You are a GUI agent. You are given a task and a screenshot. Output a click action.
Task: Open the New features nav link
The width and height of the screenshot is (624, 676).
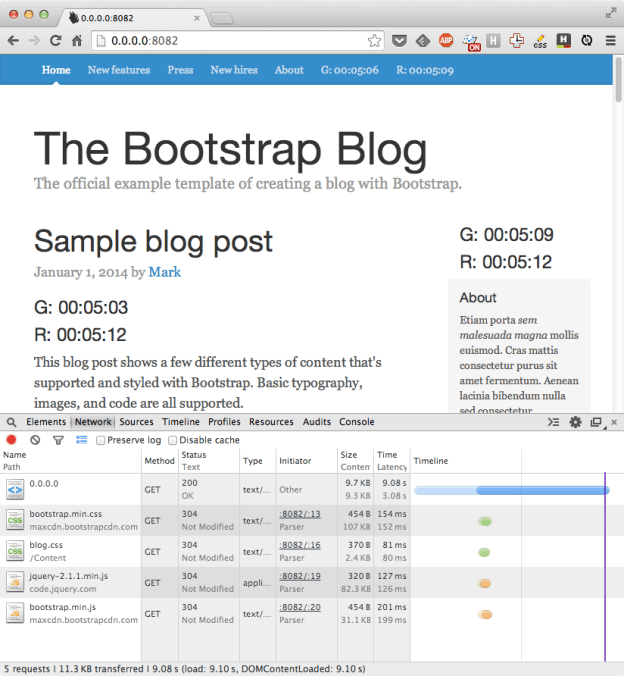pyautogui.click(x=119, y=70)
